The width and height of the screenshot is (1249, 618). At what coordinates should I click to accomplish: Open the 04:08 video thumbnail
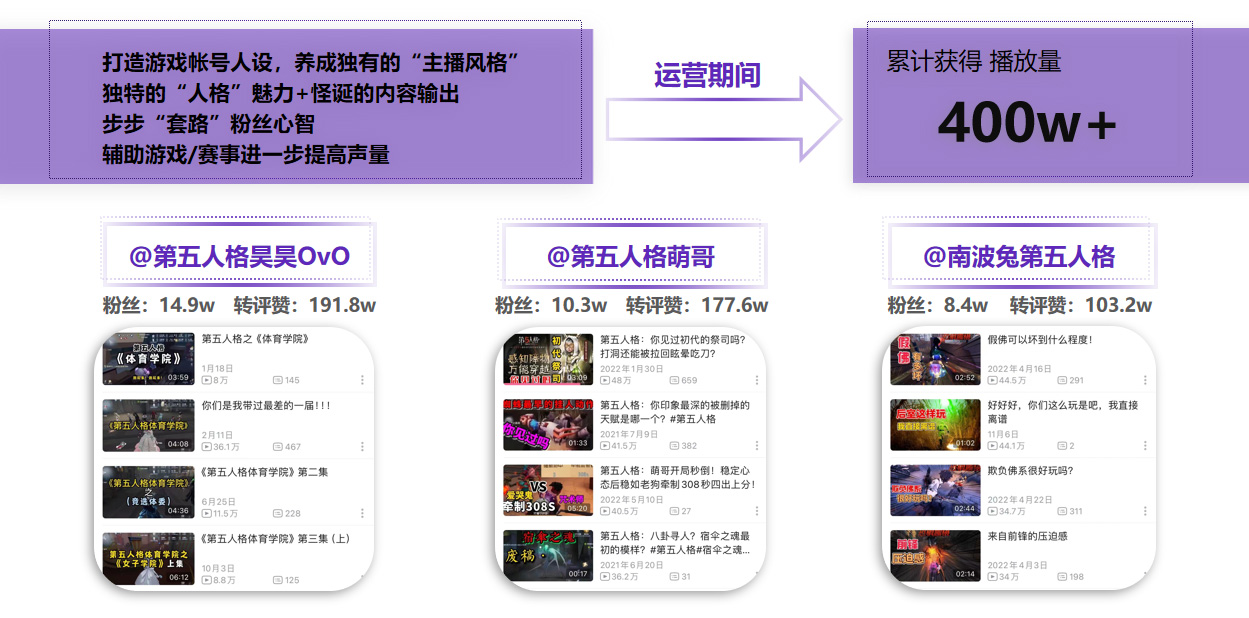point(148,425)
